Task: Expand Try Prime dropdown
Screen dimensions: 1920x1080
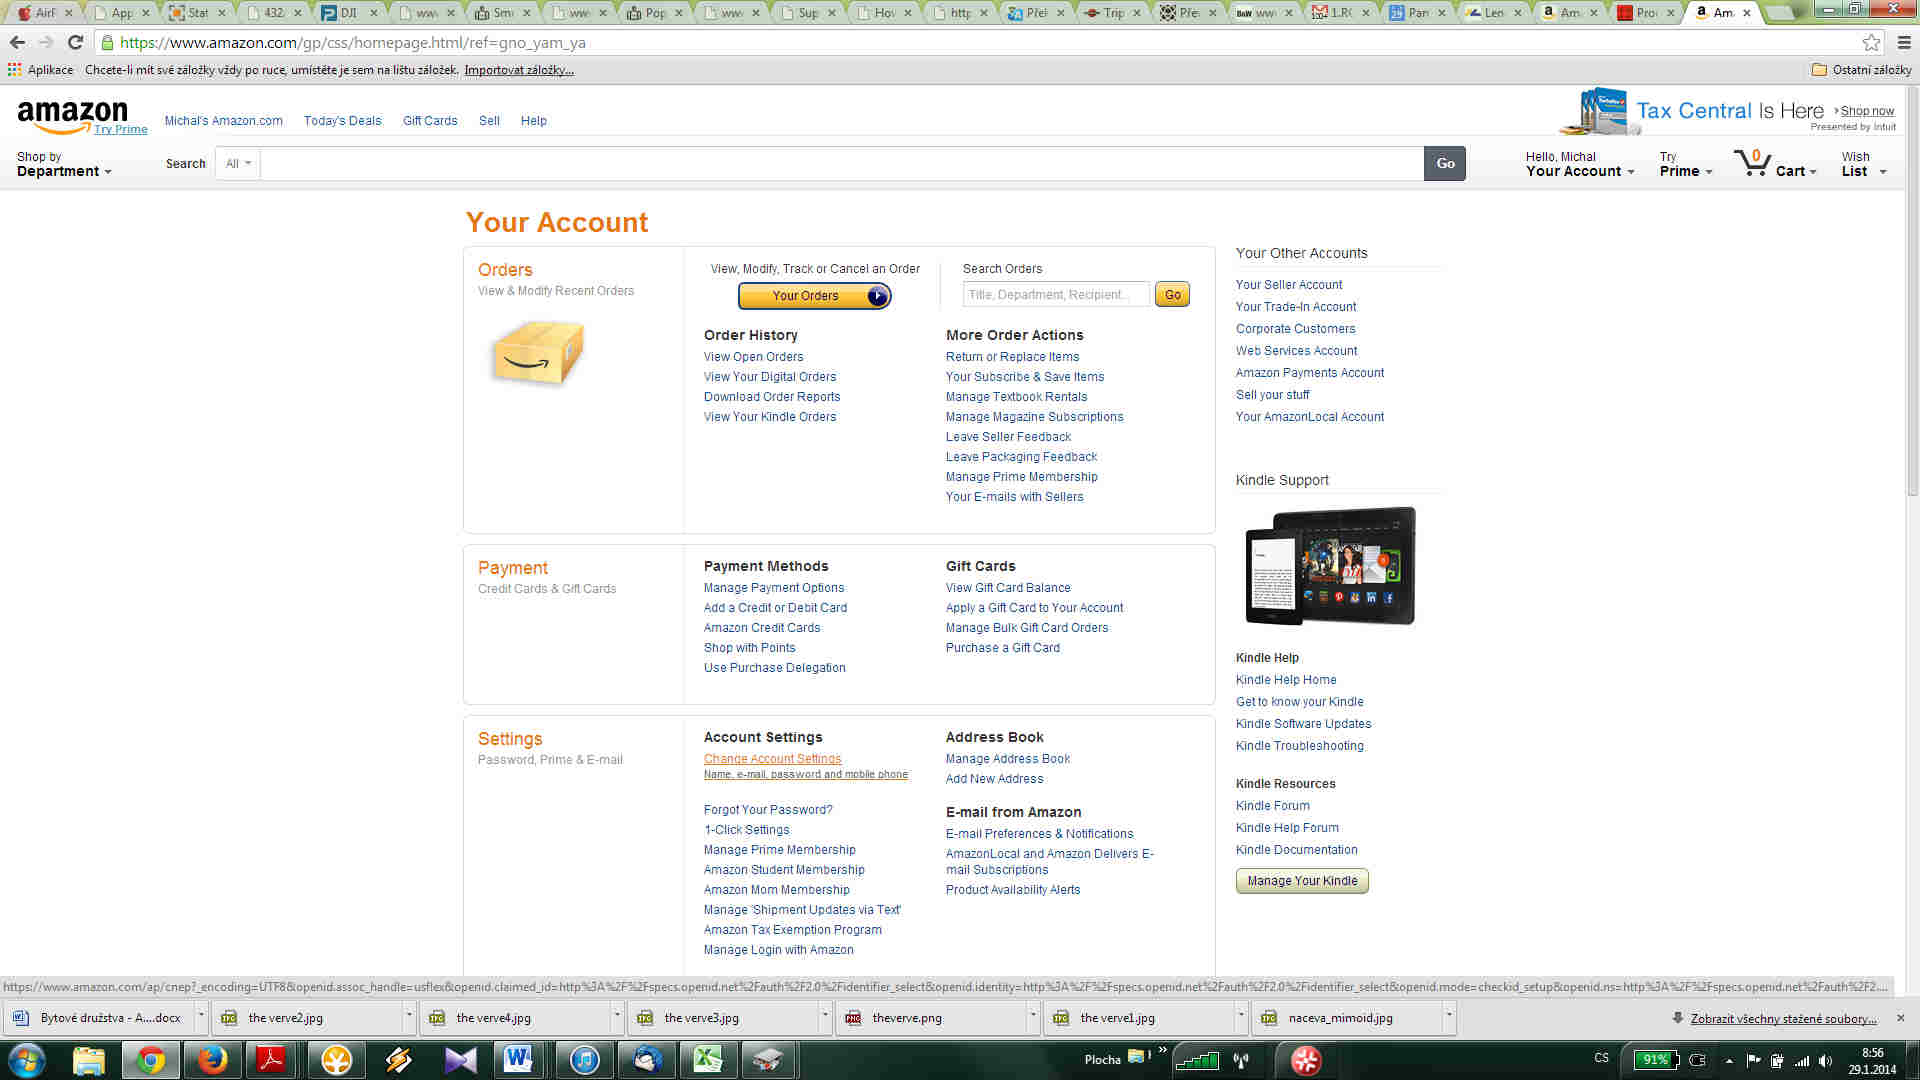Action: [x=1686, y=164]
